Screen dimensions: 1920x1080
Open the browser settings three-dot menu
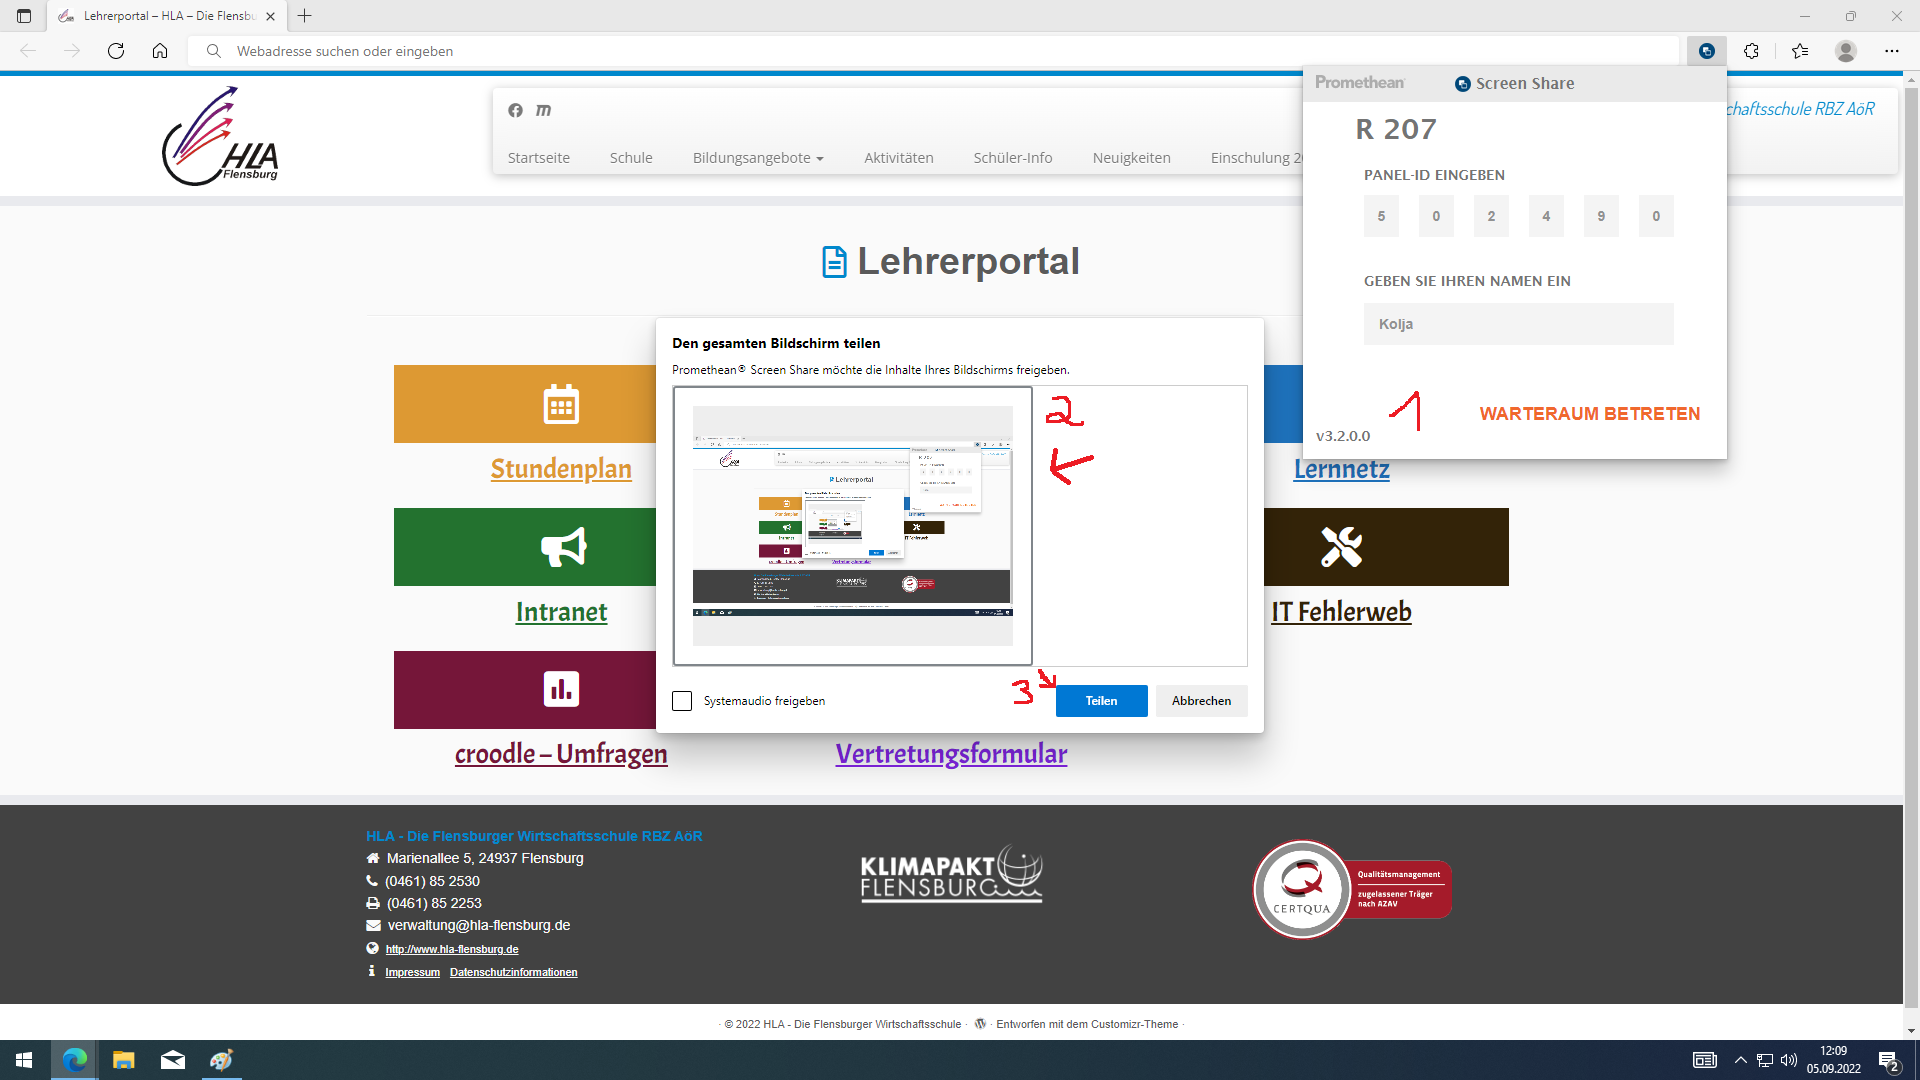pyautogui.click(x=1891, y=51)
